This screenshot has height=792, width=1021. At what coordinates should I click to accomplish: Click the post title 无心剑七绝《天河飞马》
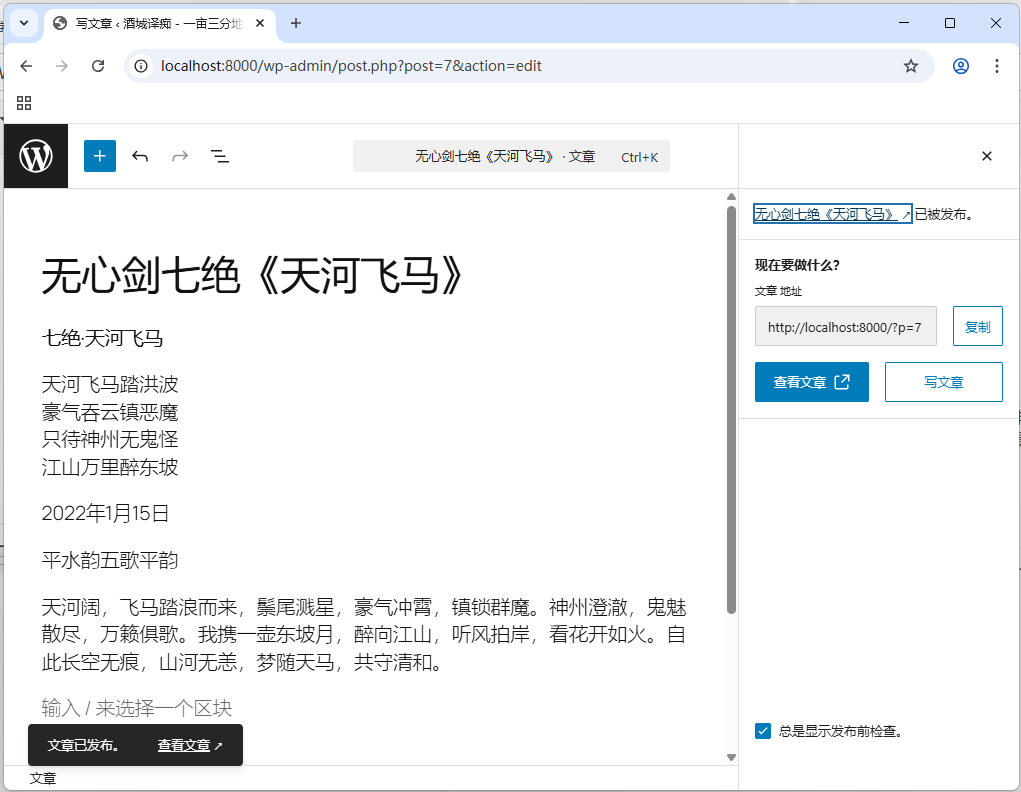252,275
